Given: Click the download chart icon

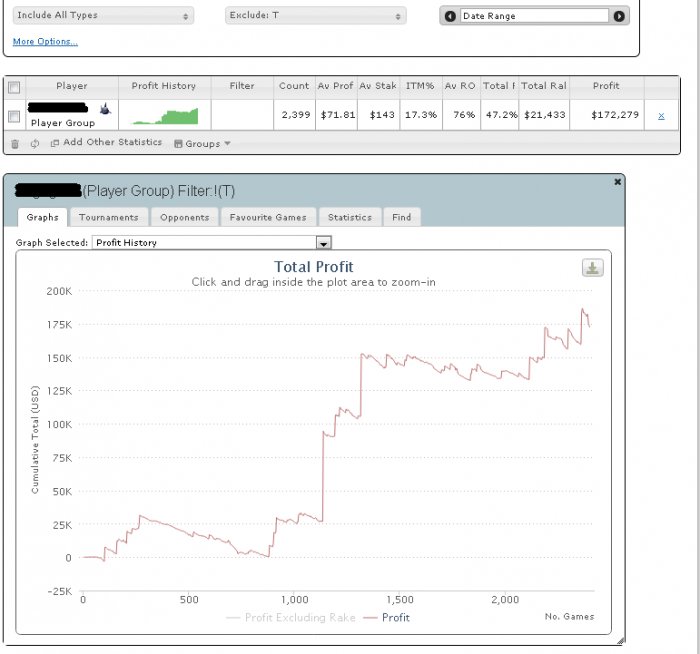Looking at the screenshot, I should [592, 268].
